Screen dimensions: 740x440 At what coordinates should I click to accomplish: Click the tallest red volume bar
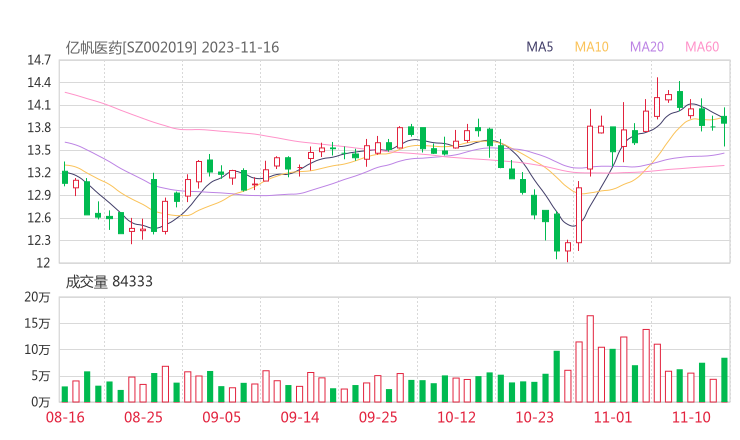[x=590, y=359]
